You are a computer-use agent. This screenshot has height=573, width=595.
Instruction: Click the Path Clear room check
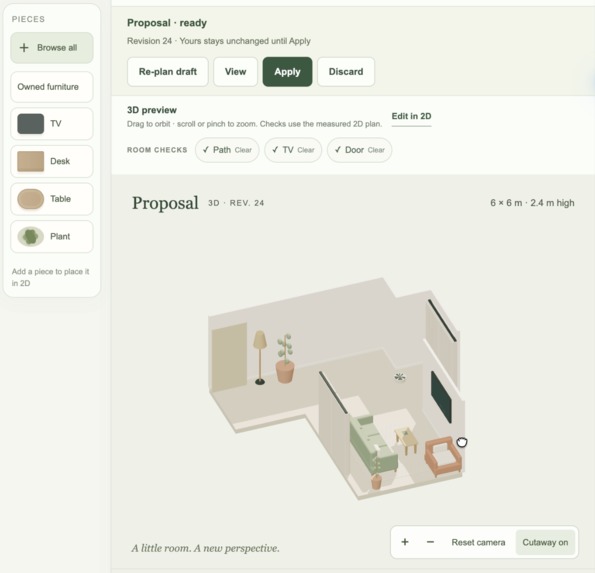pyautogui.click(x=227, y=150)
